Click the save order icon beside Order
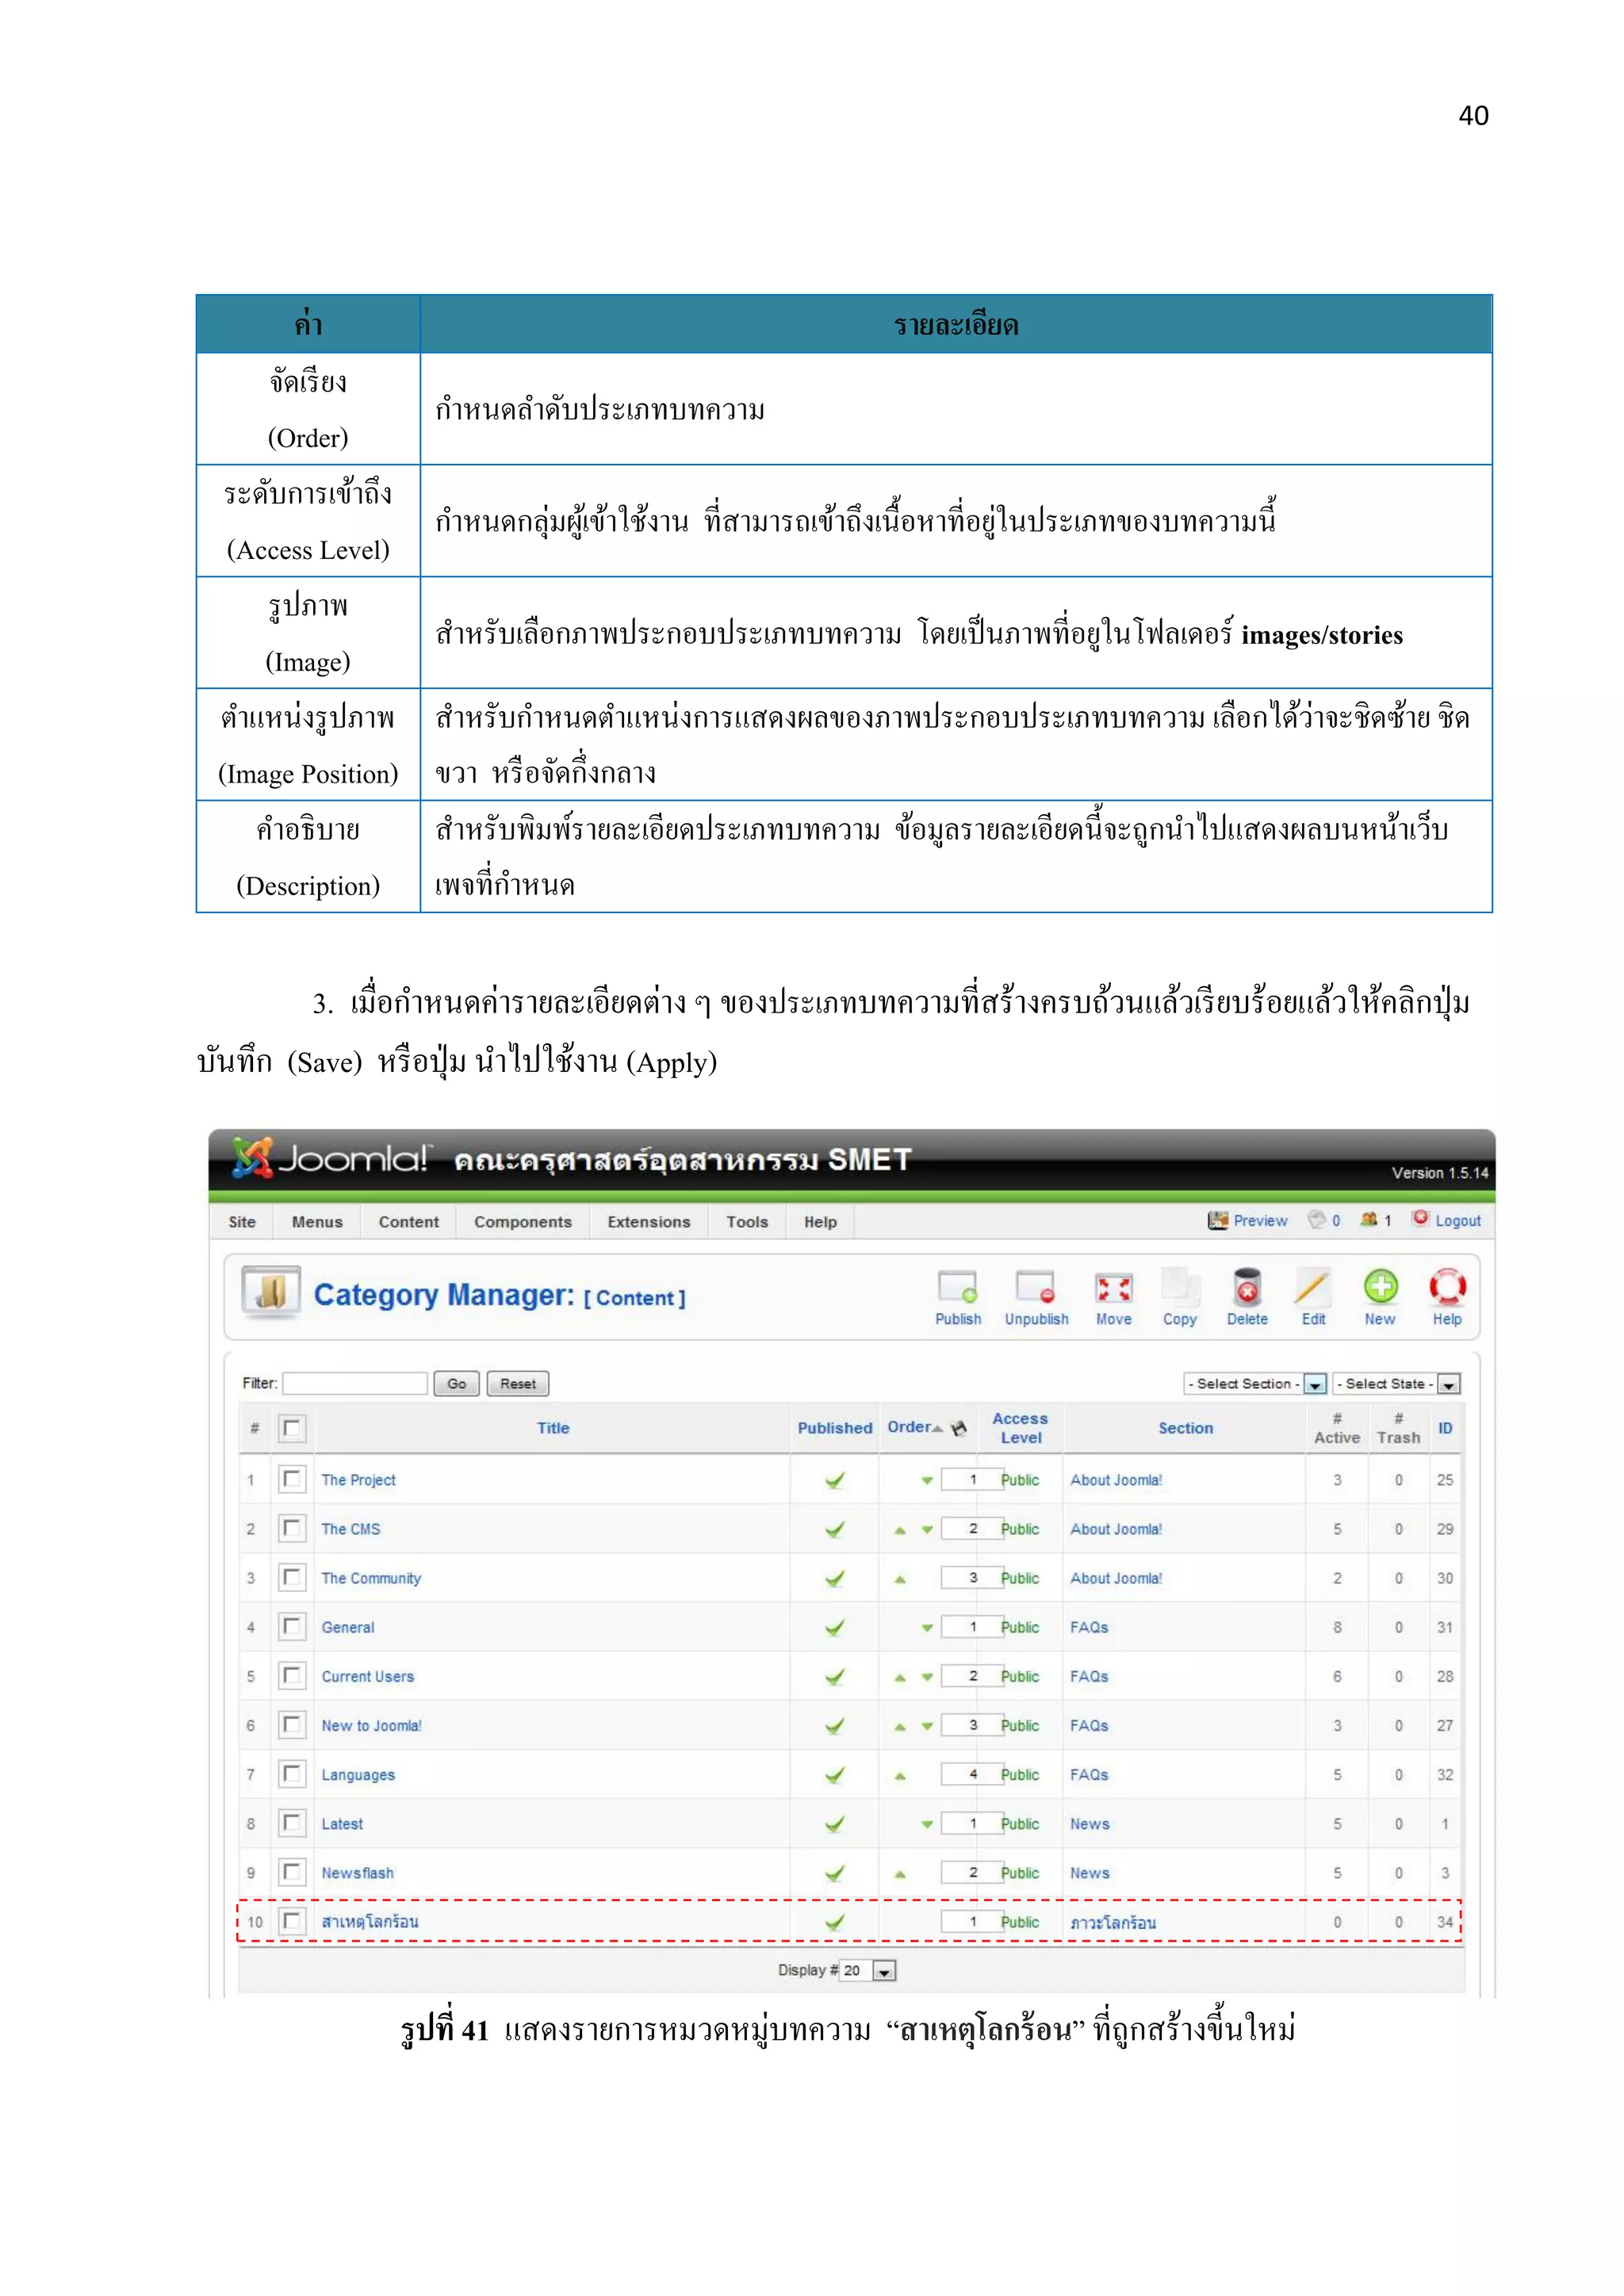The height and width of the screenshot is (2296, 1624). pyautogui.click(x=958, y=1427)
